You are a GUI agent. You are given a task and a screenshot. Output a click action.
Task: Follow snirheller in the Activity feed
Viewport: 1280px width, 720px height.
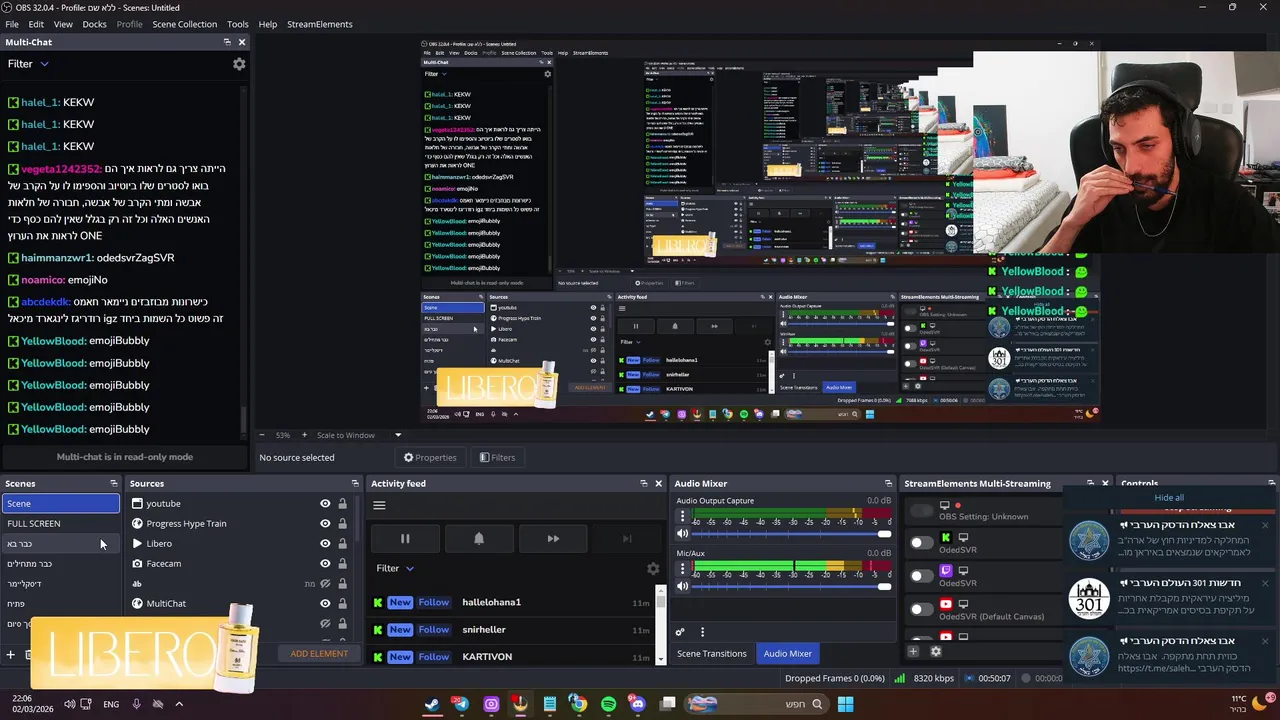(434, 629)
